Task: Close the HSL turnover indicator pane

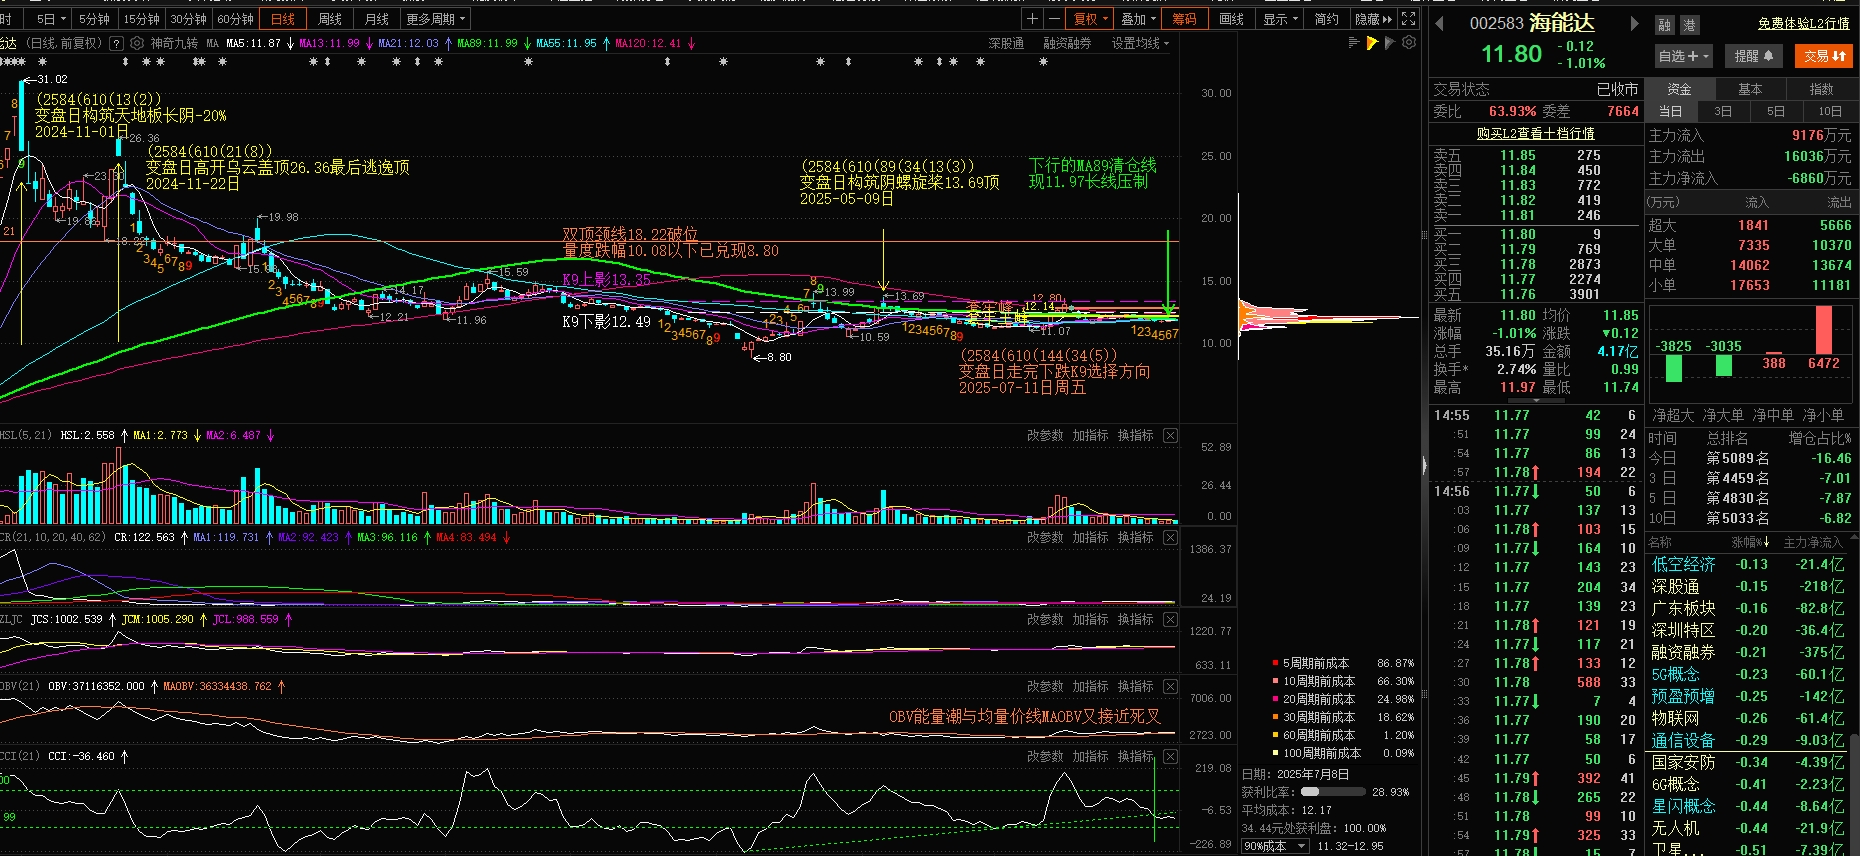Action: tap(1170, 436)
